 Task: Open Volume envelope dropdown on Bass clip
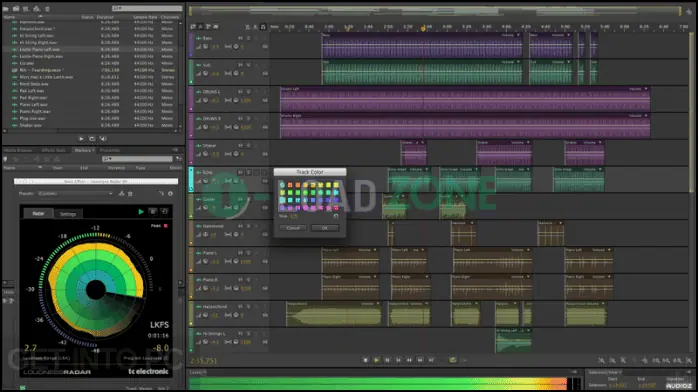point(518,35)
